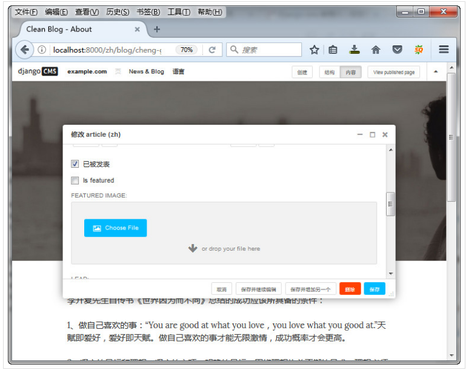The image size is (466, 370).
Task: Click the 修改 article (zh) dialog title
Action: click(x=96, y=134)
